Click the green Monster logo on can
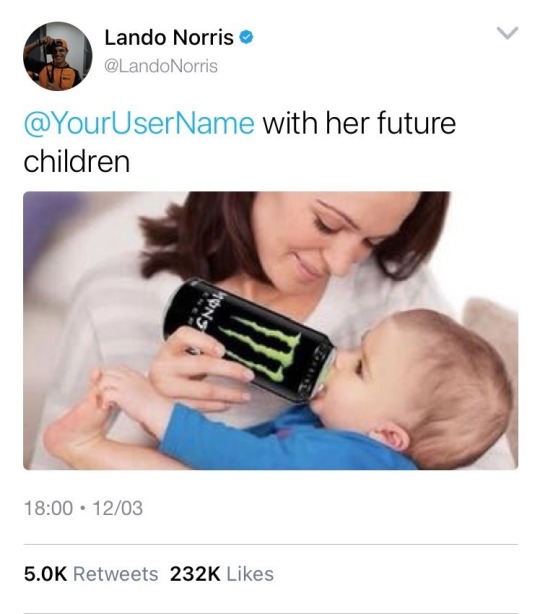Viewport: 540px width, 614px height. pos(260,349)
